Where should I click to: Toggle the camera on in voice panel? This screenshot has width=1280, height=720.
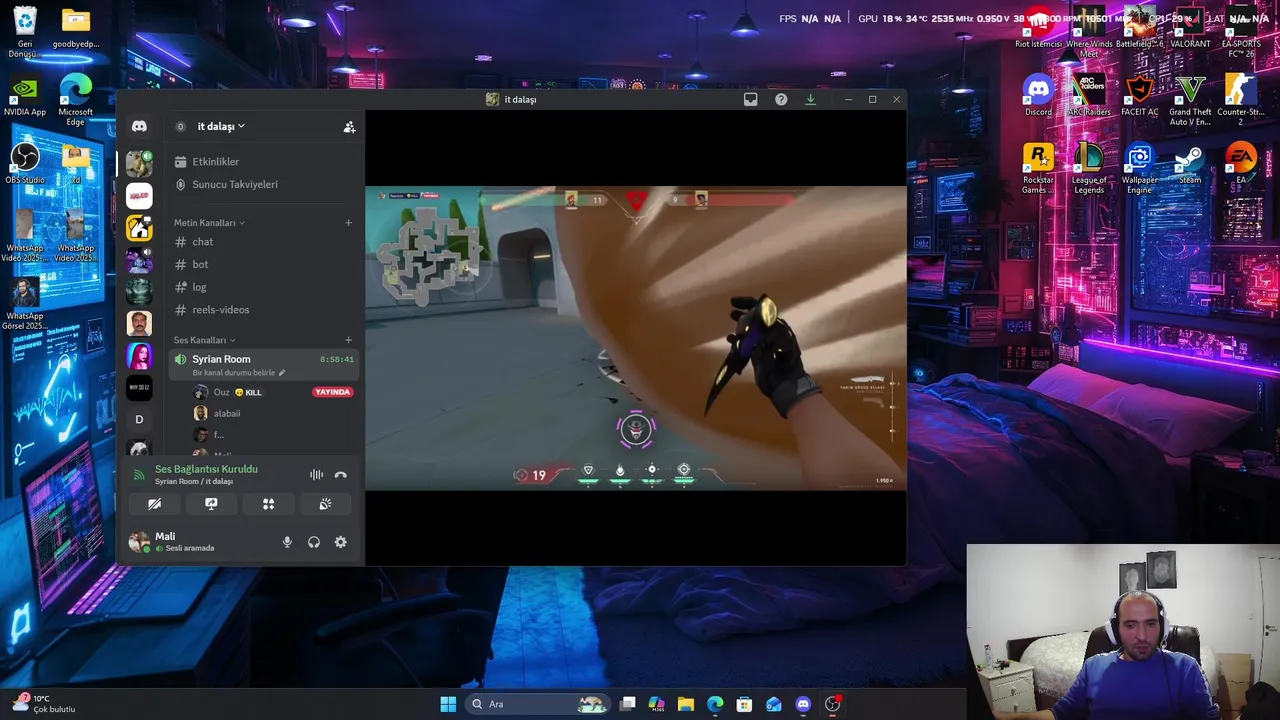[x=154, y=504]
